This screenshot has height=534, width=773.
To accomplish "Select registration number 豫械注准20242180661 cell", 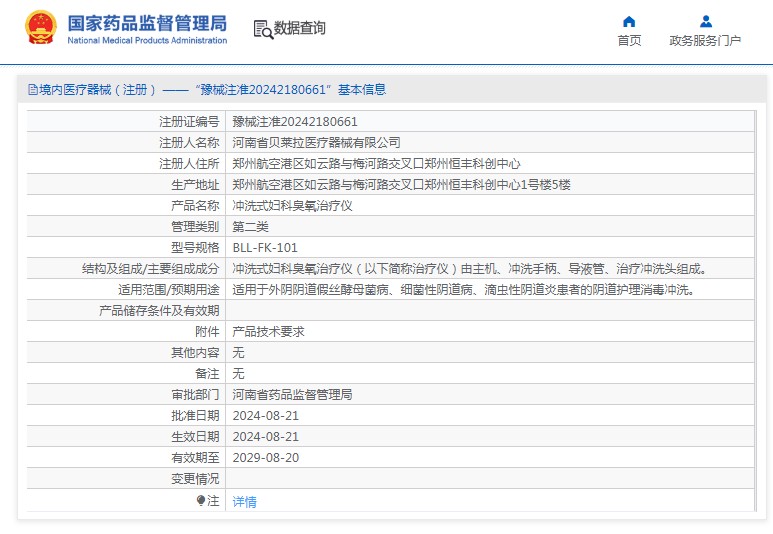I will (x=295, y=121).
